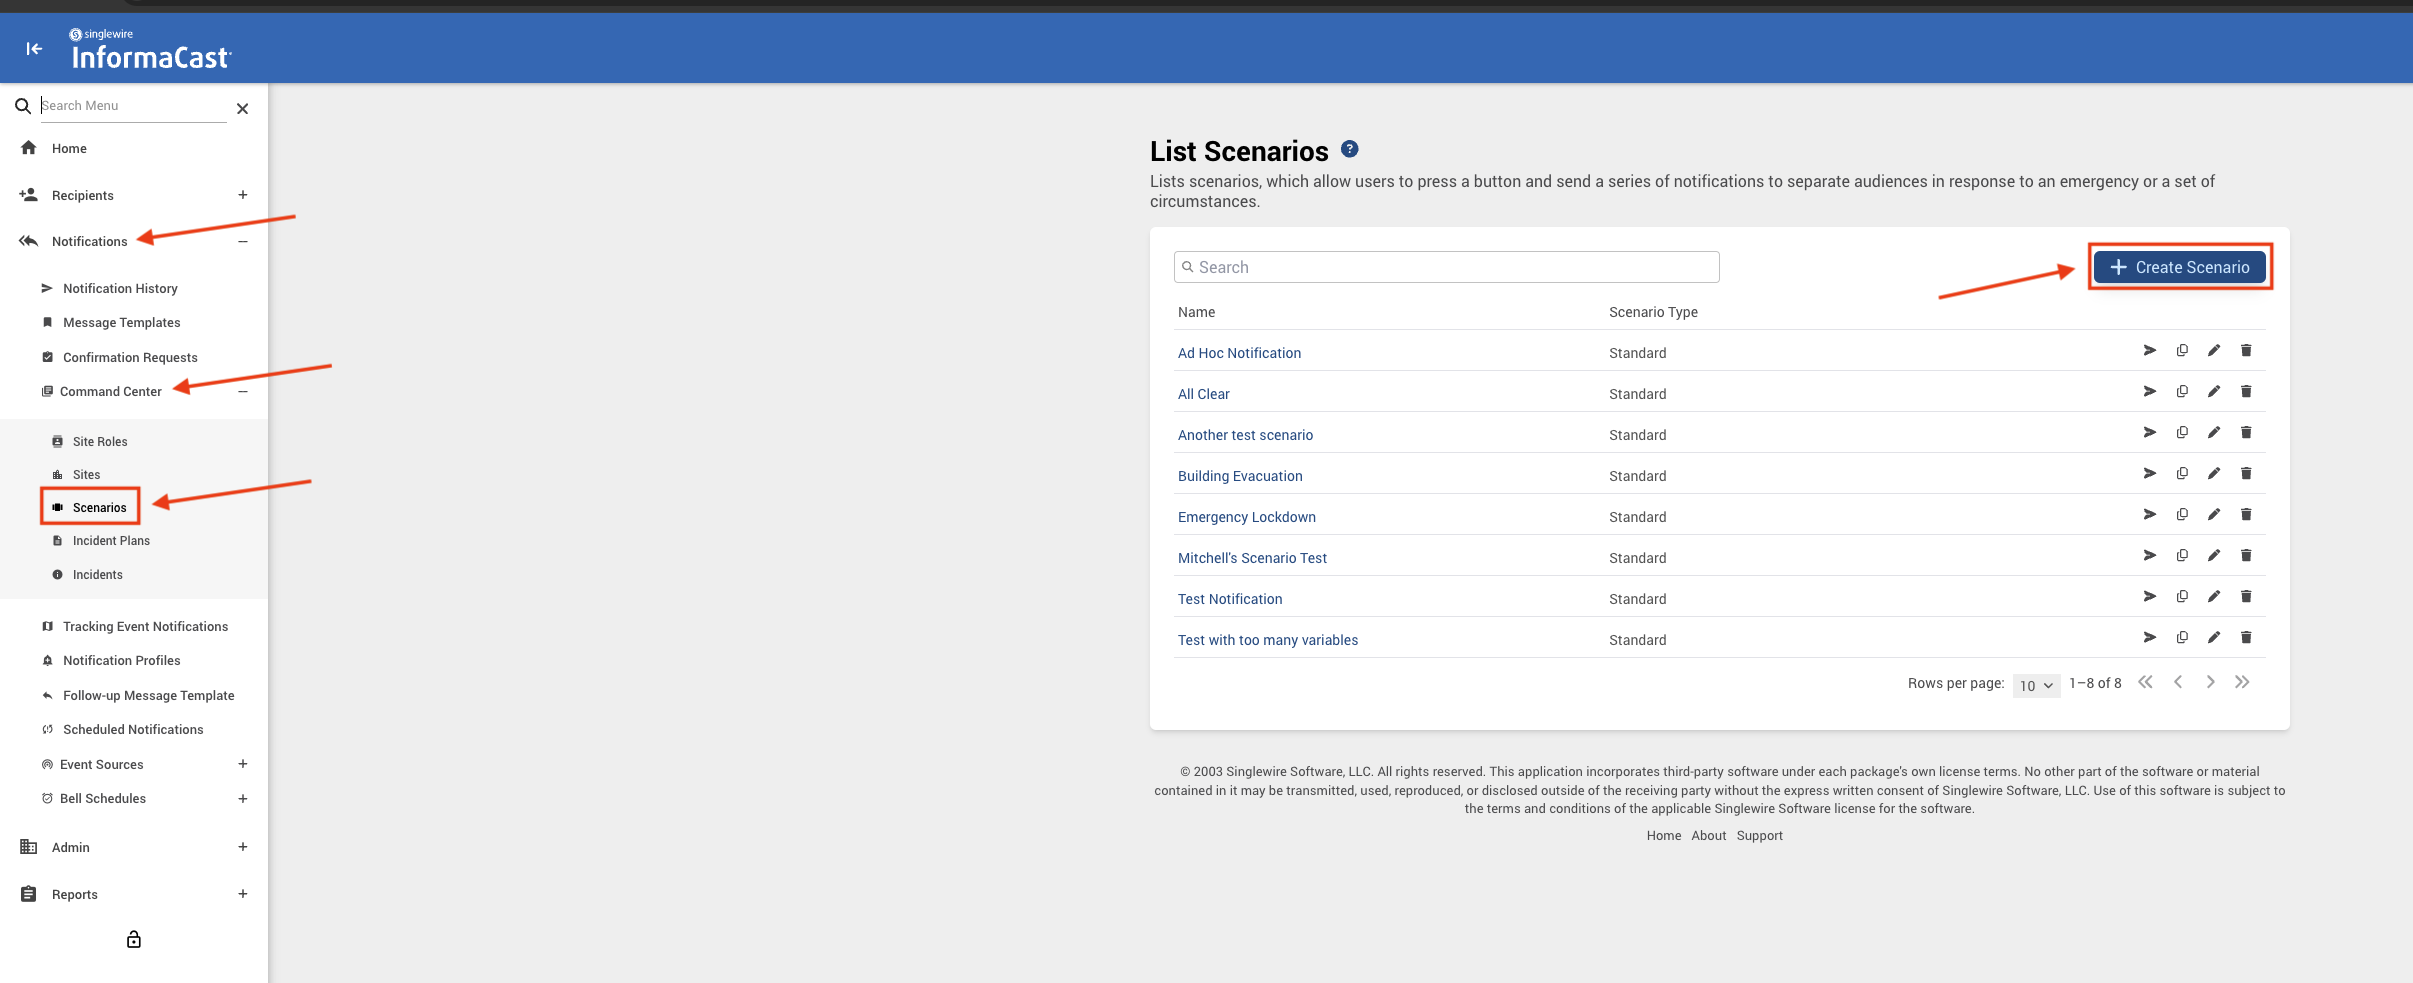Click the Create Scenario button
The image size is (2413, 983).
(x=2180, y=267)
